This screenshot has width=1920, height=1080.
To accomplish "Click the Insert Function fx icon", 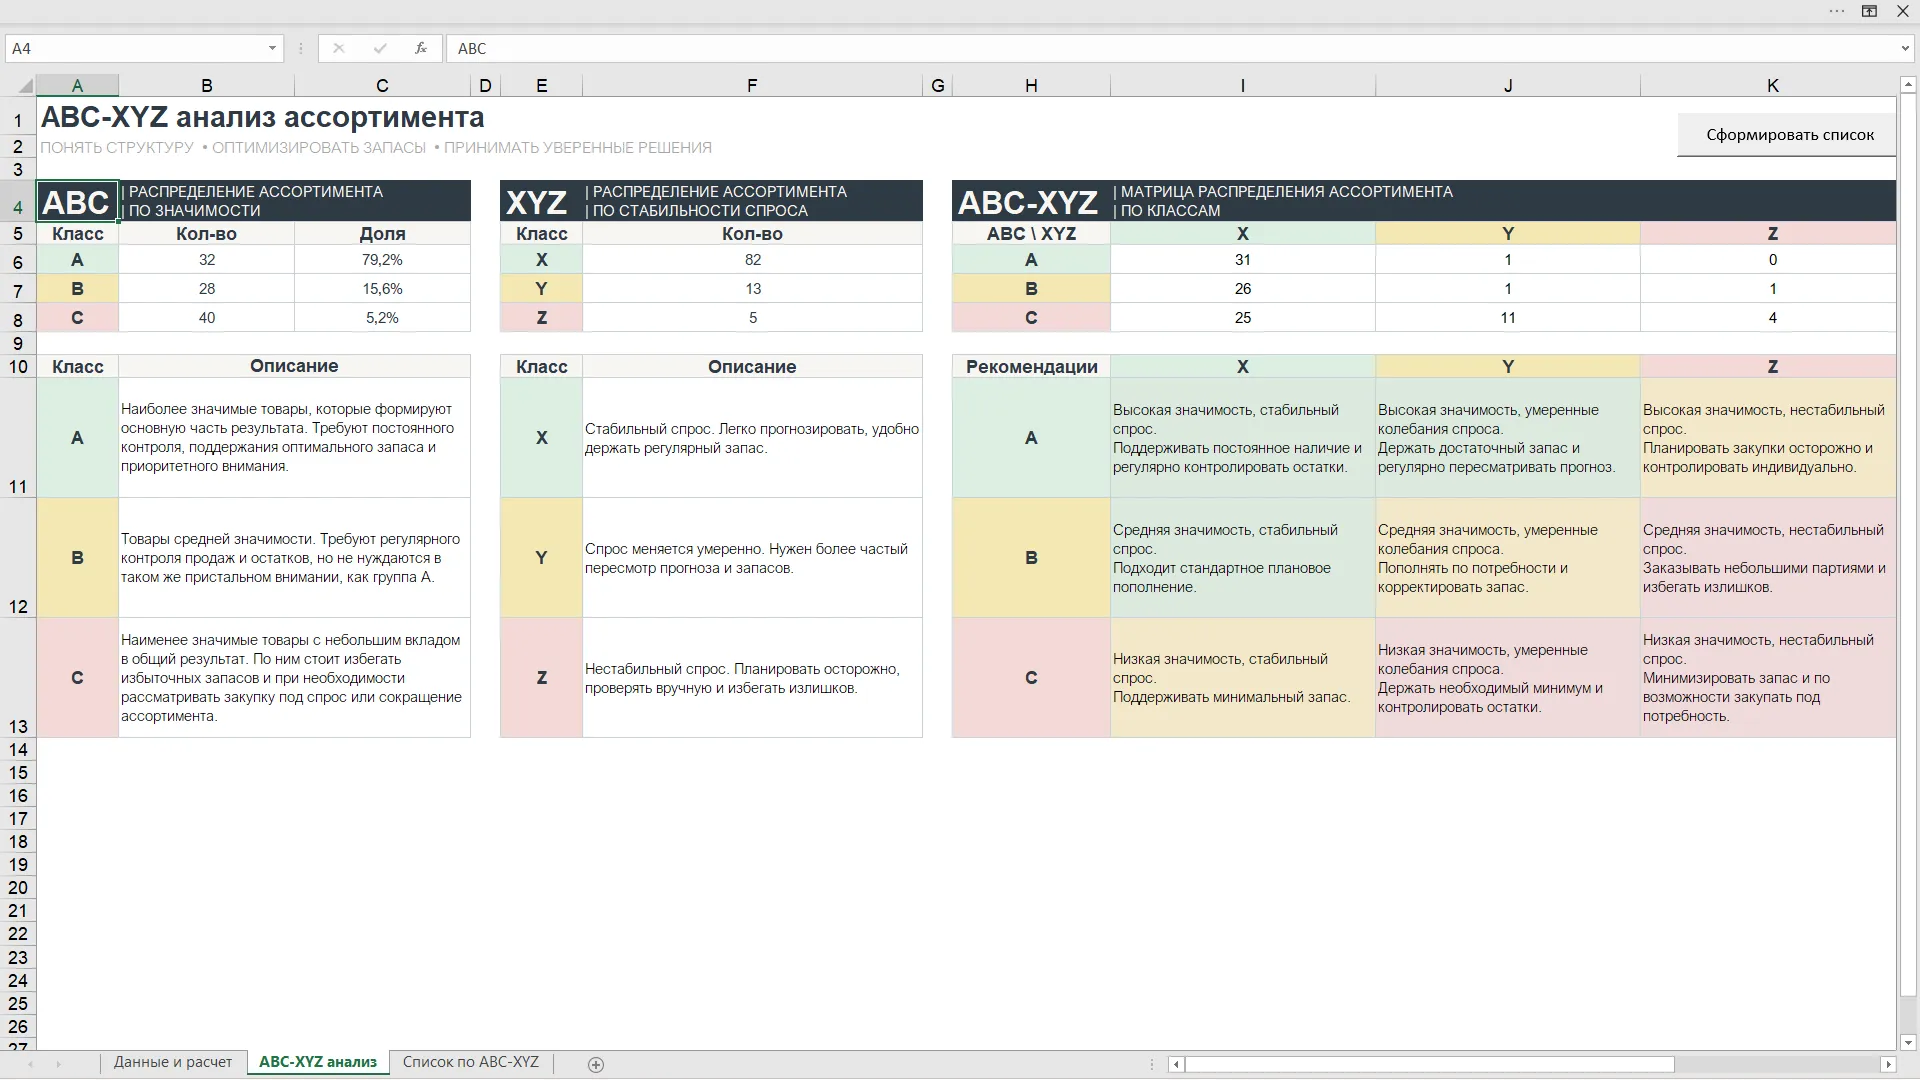I will tap(421, 48).
